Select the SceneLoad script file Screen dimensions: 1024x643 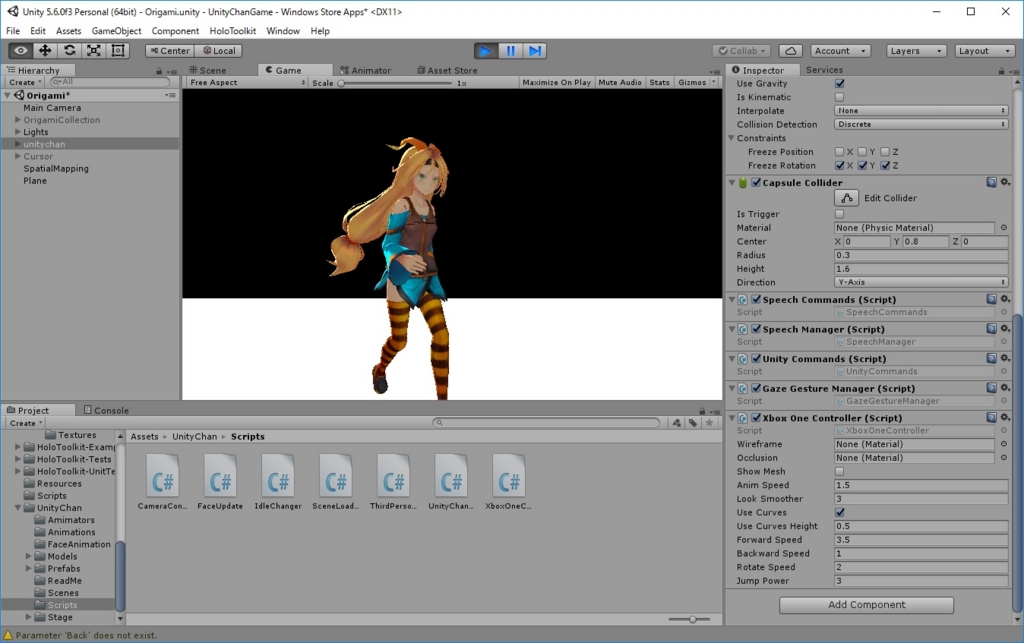[x=336, y=482]
